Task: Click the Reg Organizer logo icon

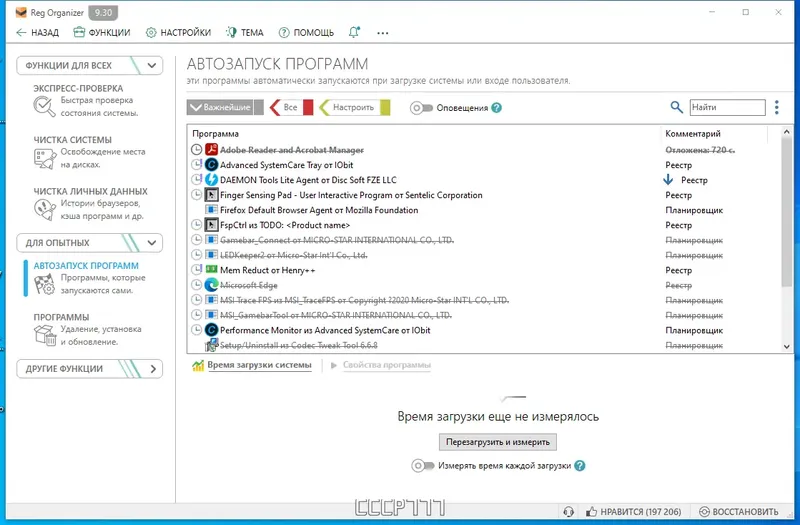Action: [21, 12]
